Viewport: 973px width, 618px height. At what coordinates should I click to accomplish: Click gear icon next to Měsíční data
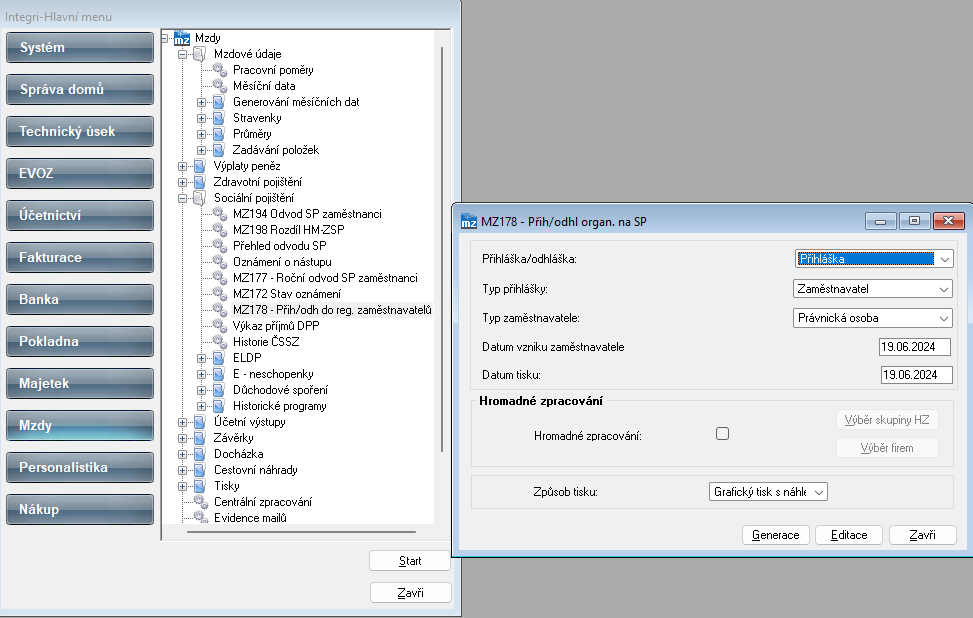pos(220,86)
